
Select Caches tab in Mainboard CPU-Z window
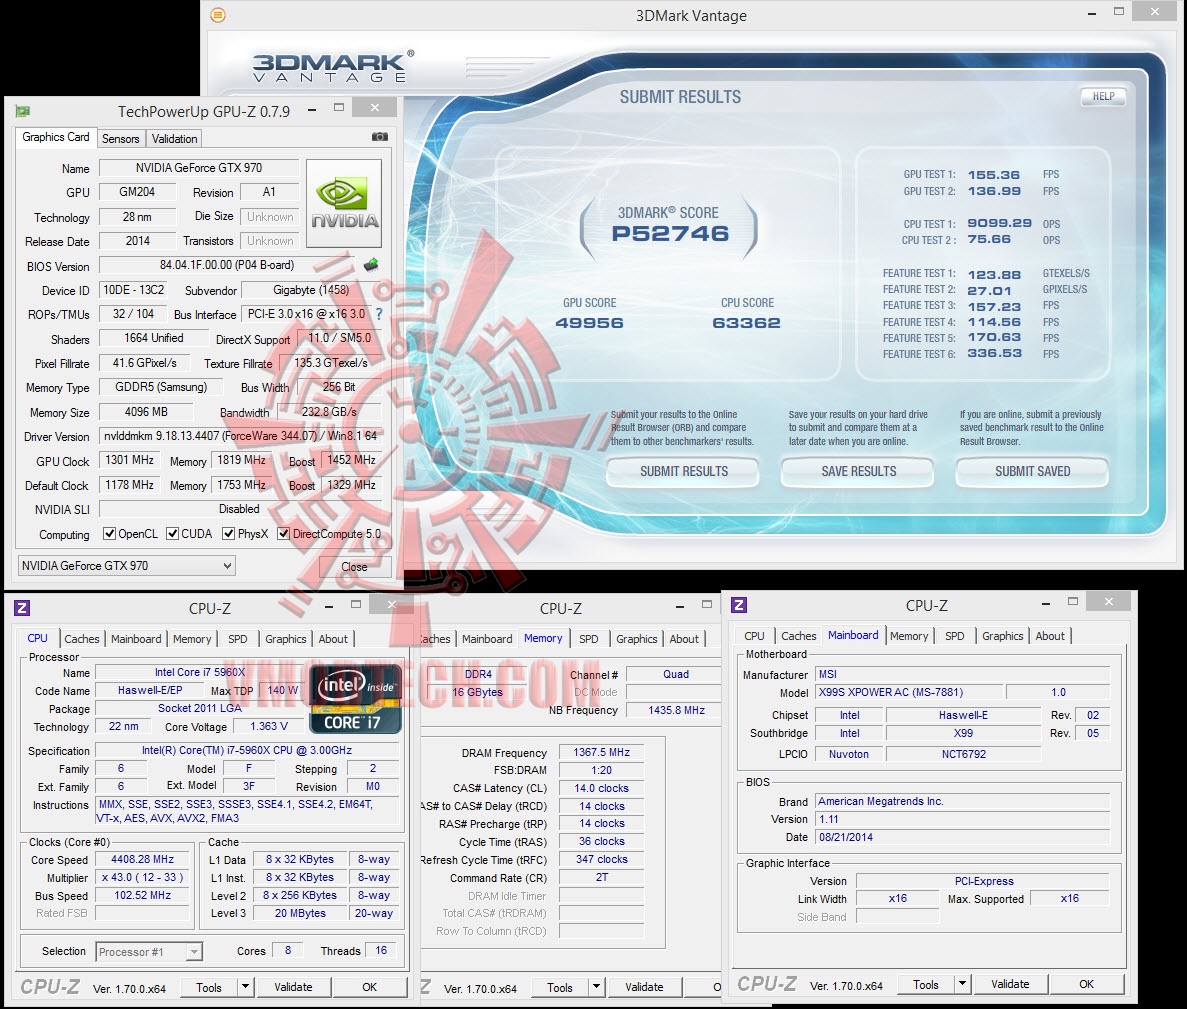click(x=799, y=636)
